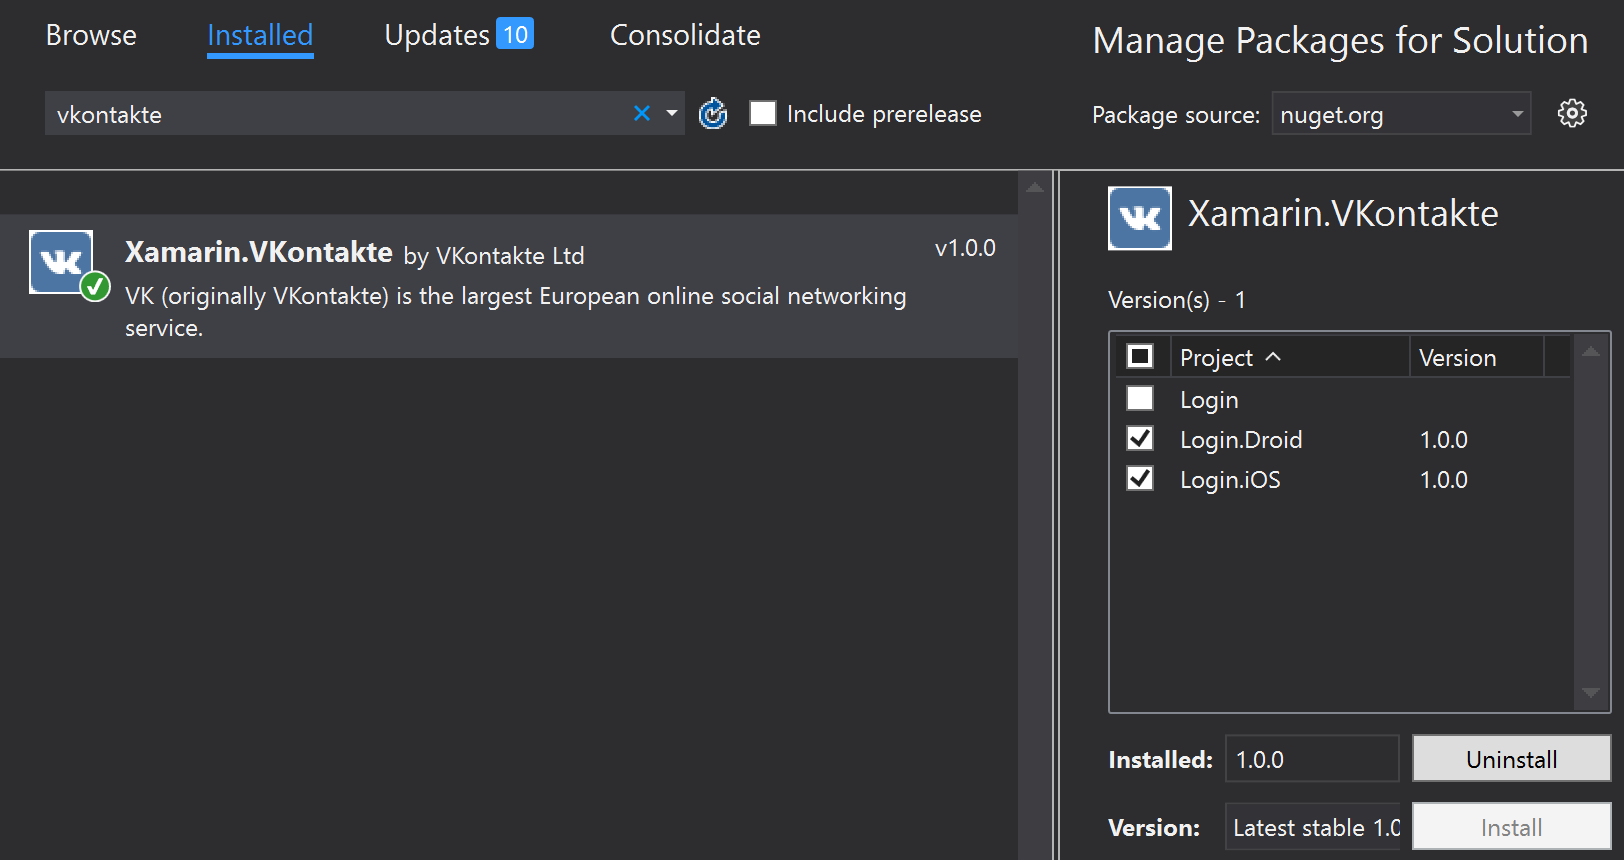
Task: Click the Xamarin.VKontakte list item logo
Action: 61,262
